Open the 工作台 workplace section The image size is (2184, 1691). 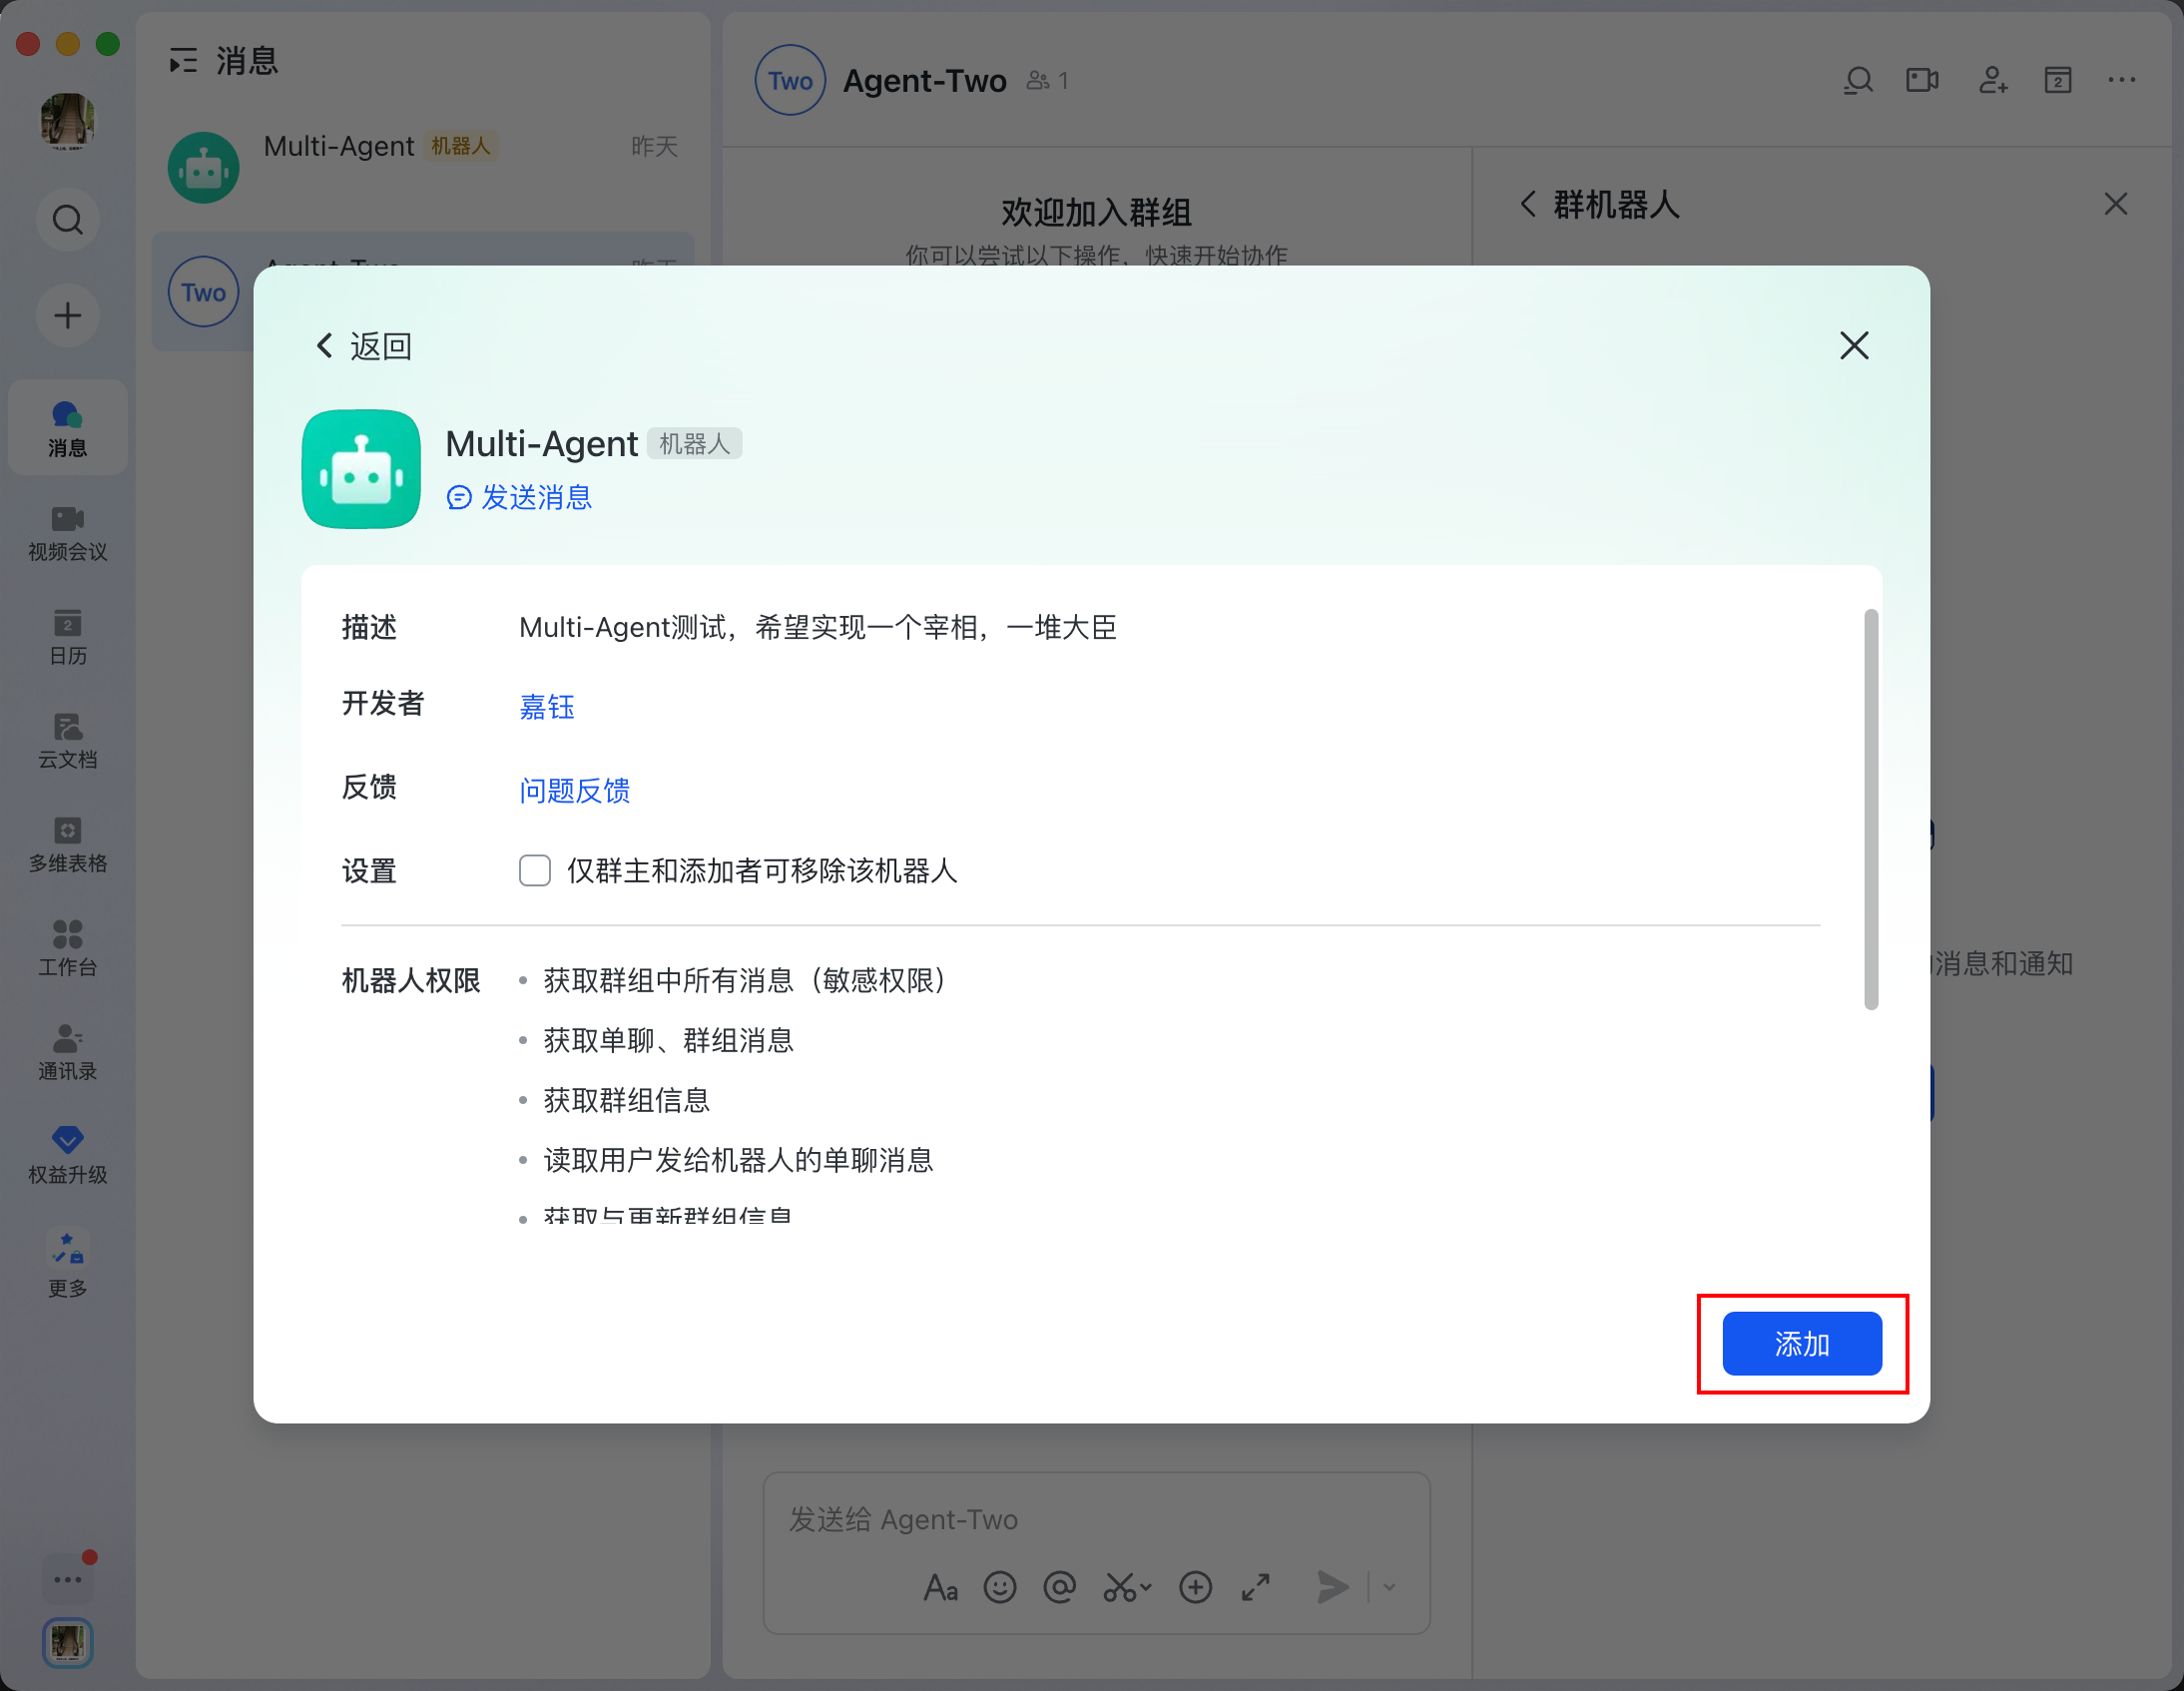[67, 947]
